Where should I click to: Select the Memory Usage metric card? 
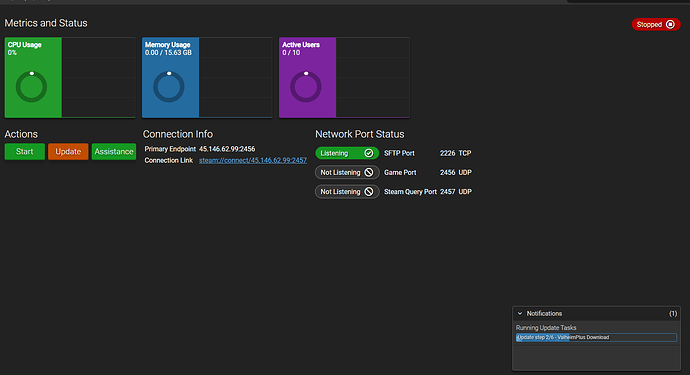click(207, 77)
